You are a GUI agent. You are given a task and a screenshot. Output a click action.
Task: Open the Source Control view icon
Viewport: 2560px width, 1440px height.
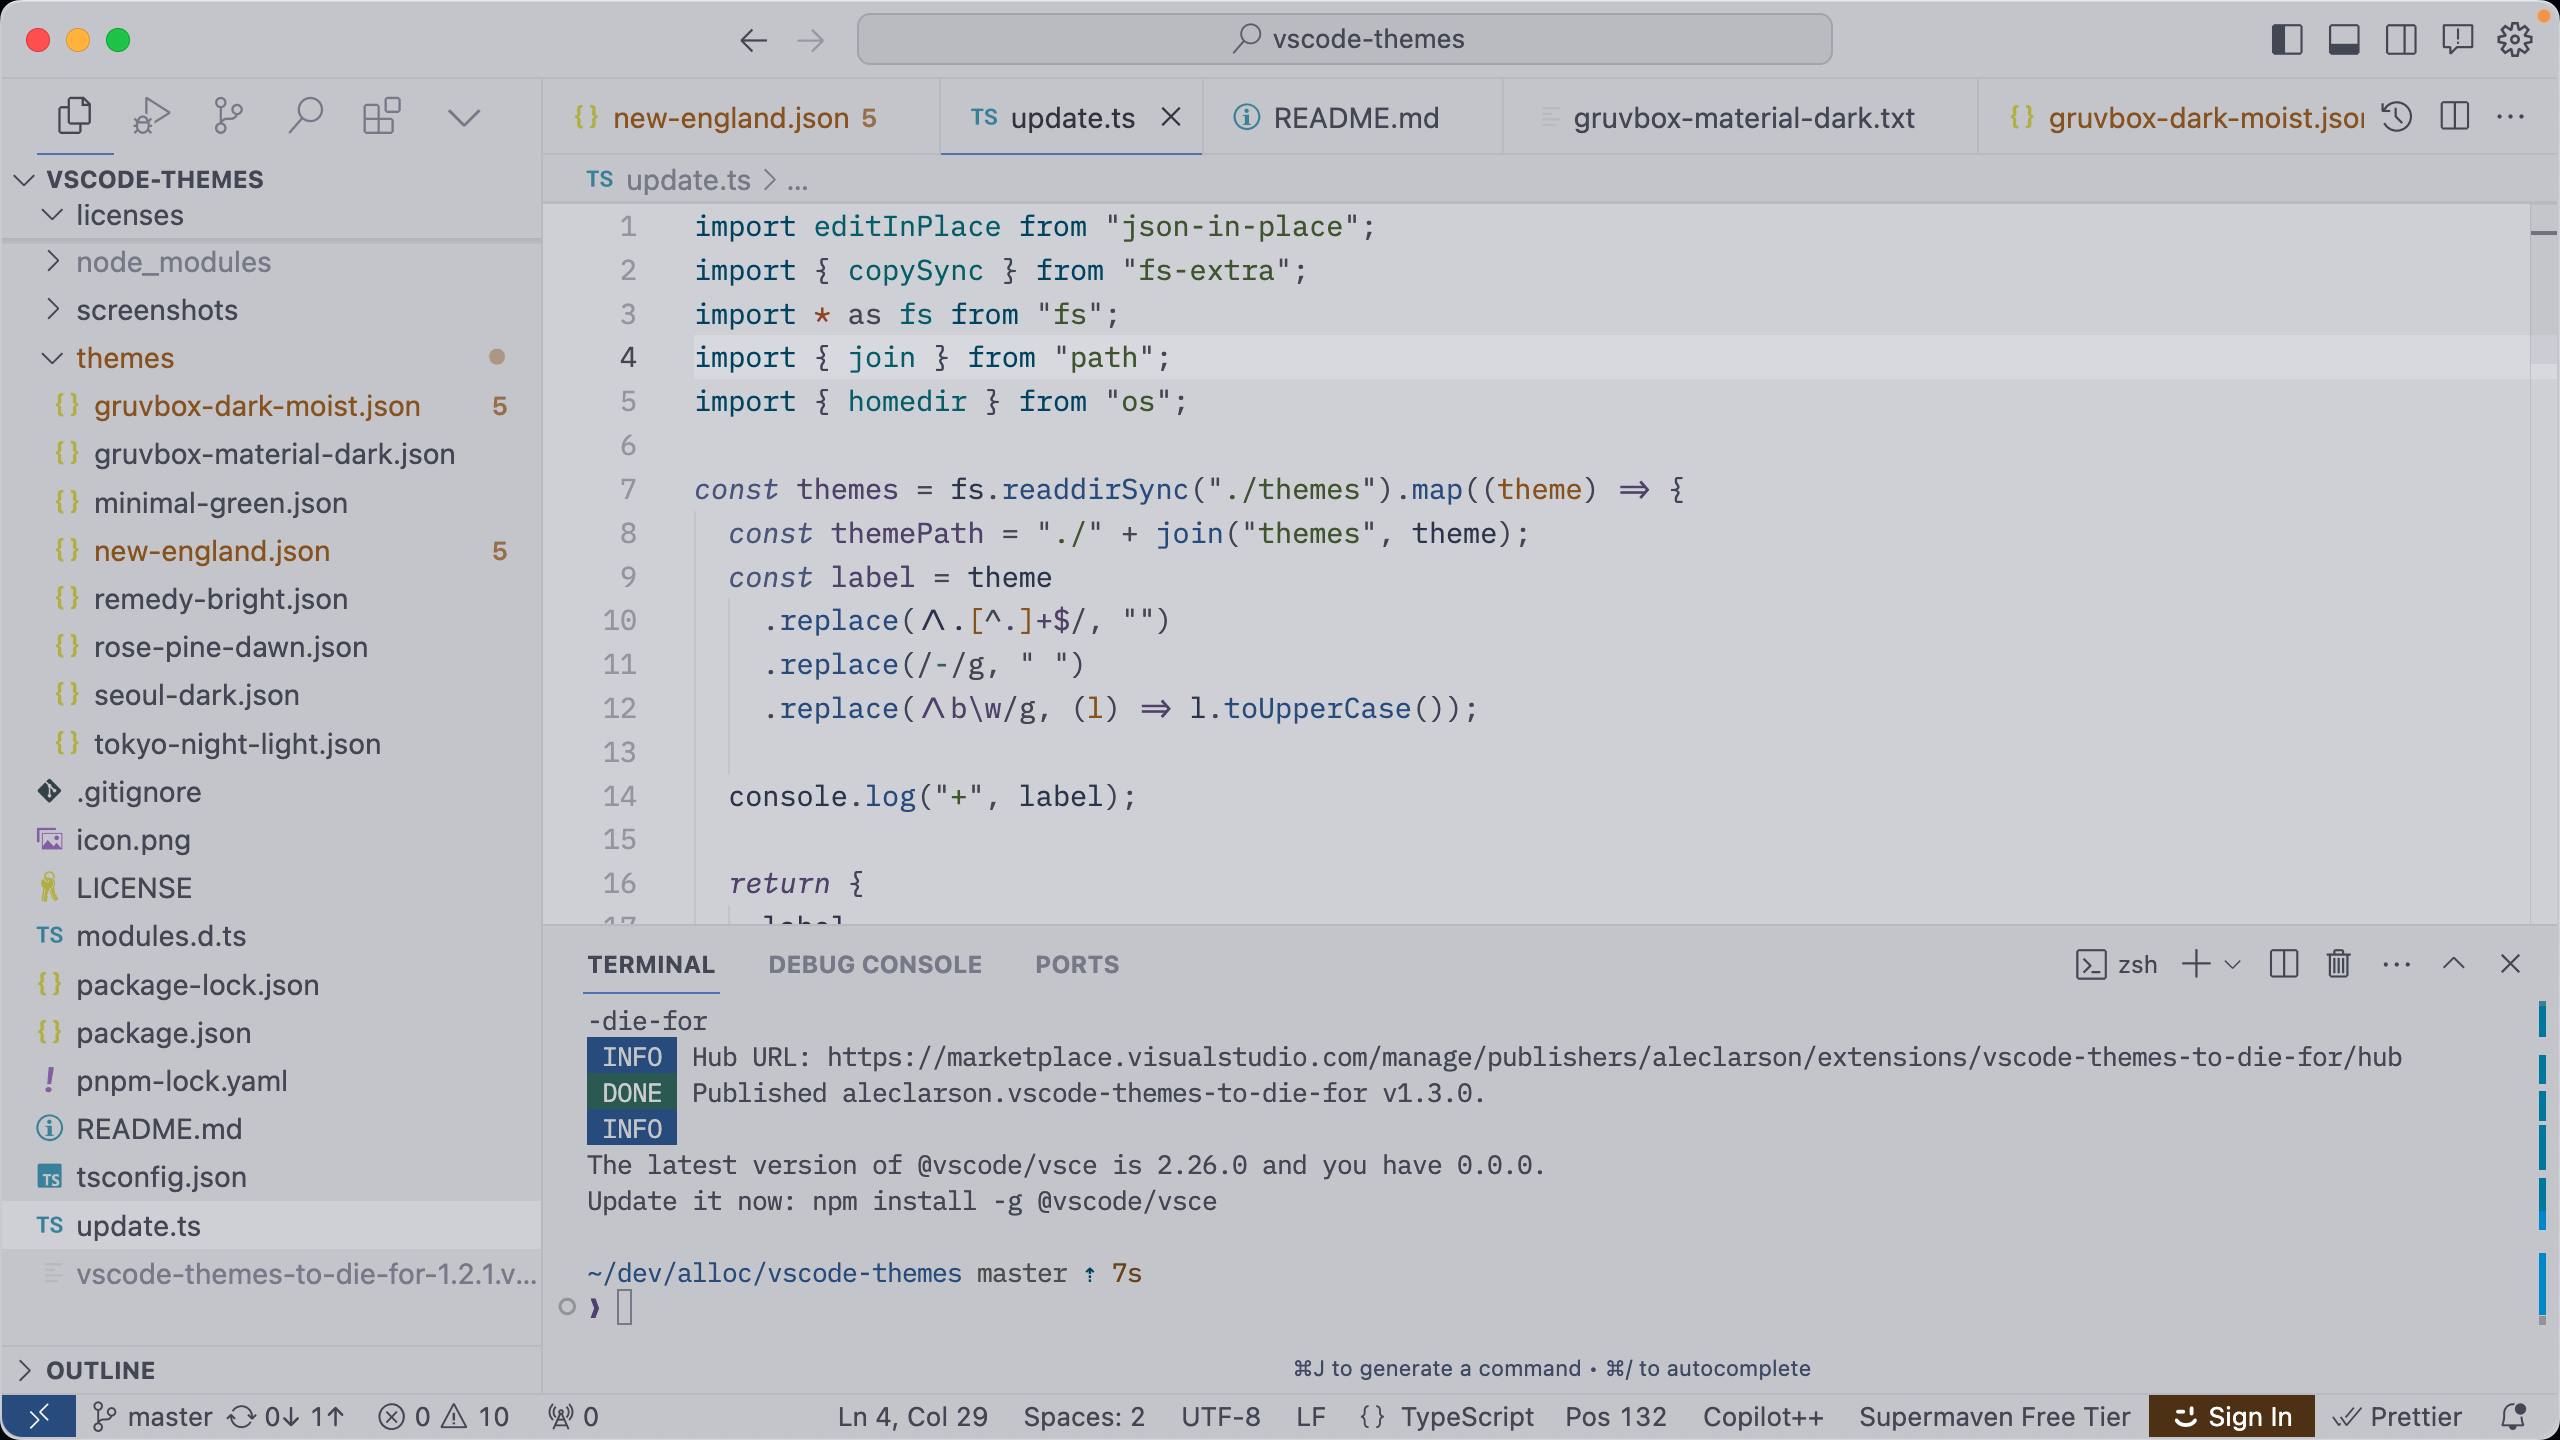[228, 117]
